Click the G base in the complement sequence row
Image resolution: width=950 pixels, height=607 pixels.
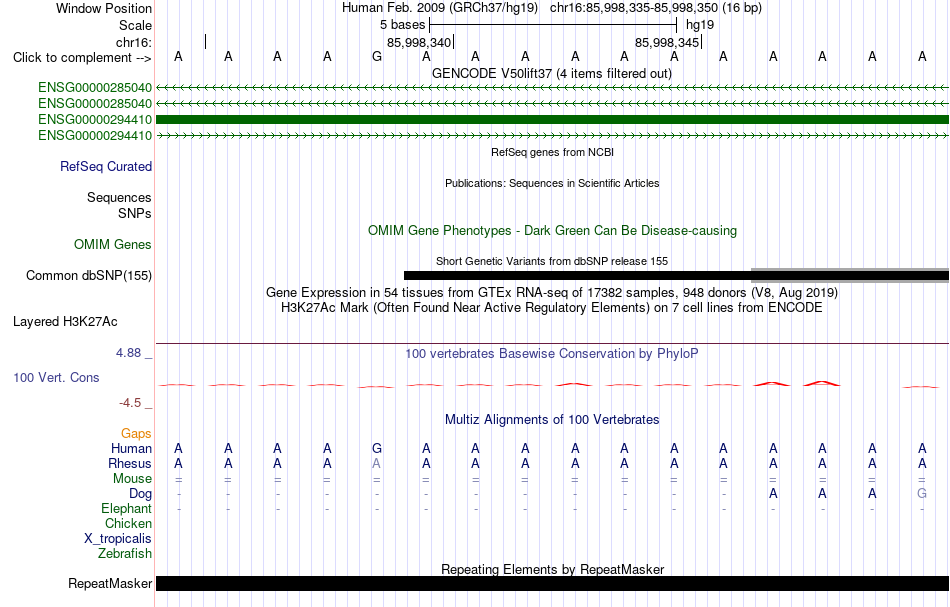point(377,56)
